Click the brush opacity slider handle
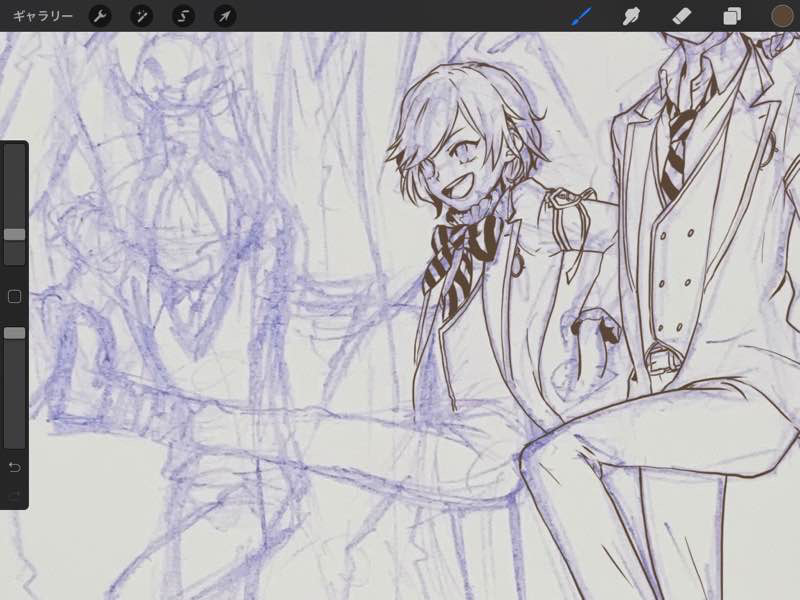This screenshot has height=600, width=800. [14, 333]
